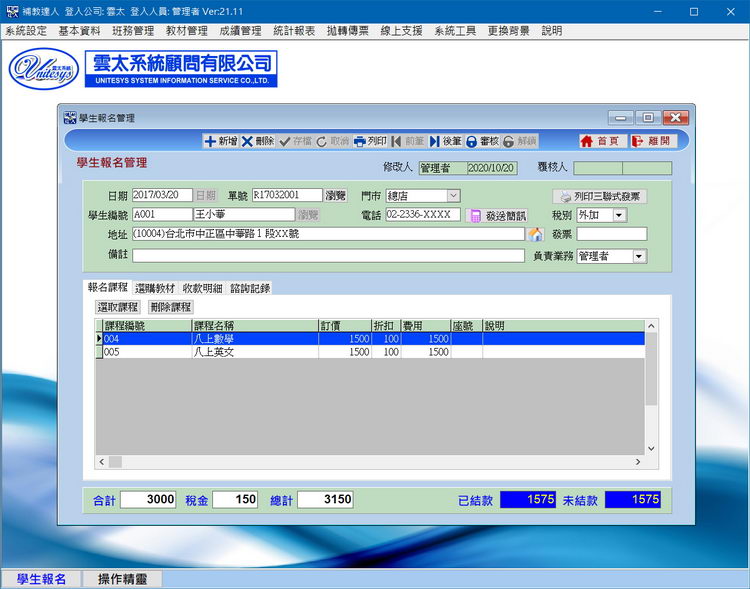Click the 刪除 (delete) toolbar button
Image resolution: width=750 pixels, height=589 pixels.
[x=258, y=141]
